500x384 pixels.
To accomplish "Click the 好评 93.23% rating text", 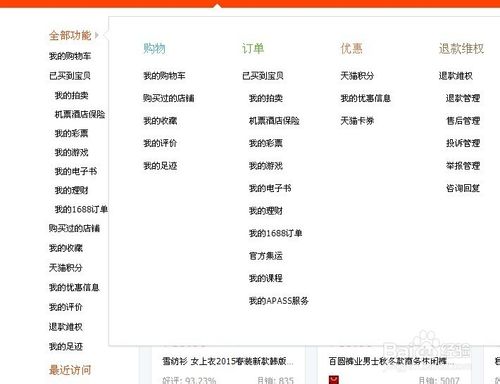I will (189, 380).
